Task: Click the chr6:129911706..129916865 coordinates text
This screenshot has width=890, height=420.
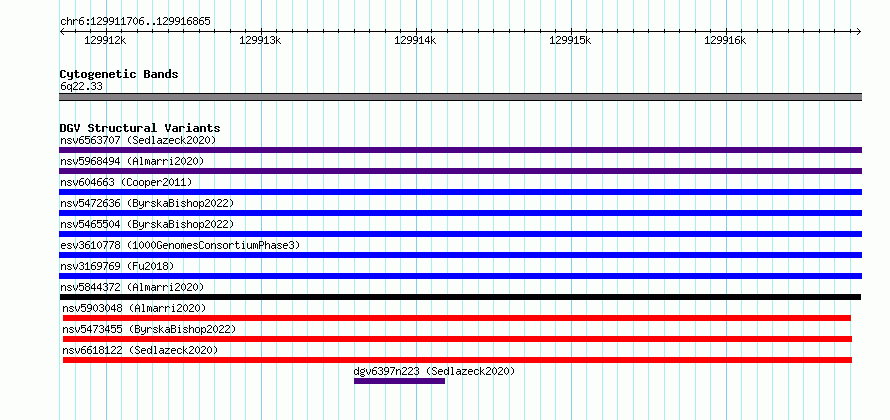Action: pyautogui.click(x=135, y=22)
